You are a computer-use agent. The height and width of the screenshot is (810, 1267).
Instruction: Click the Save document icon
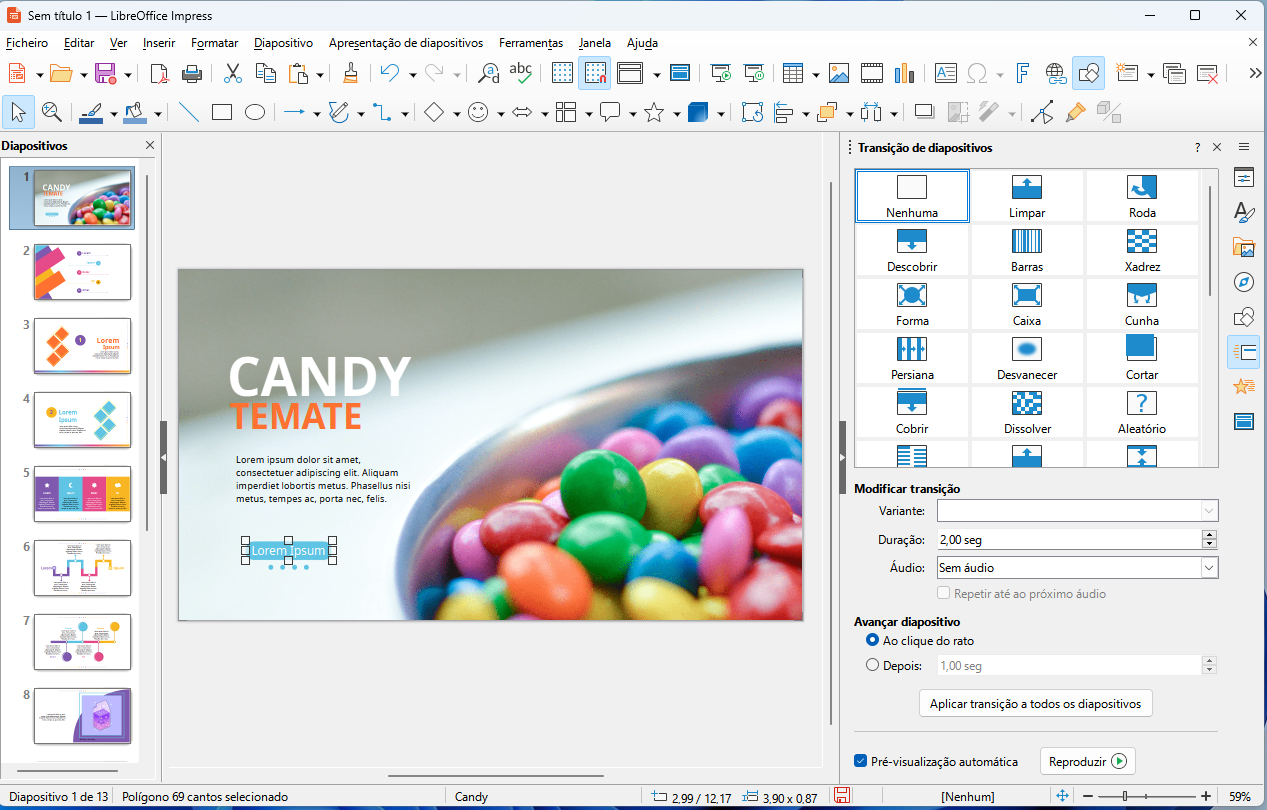pyautogui.click(x=105, y=73)
